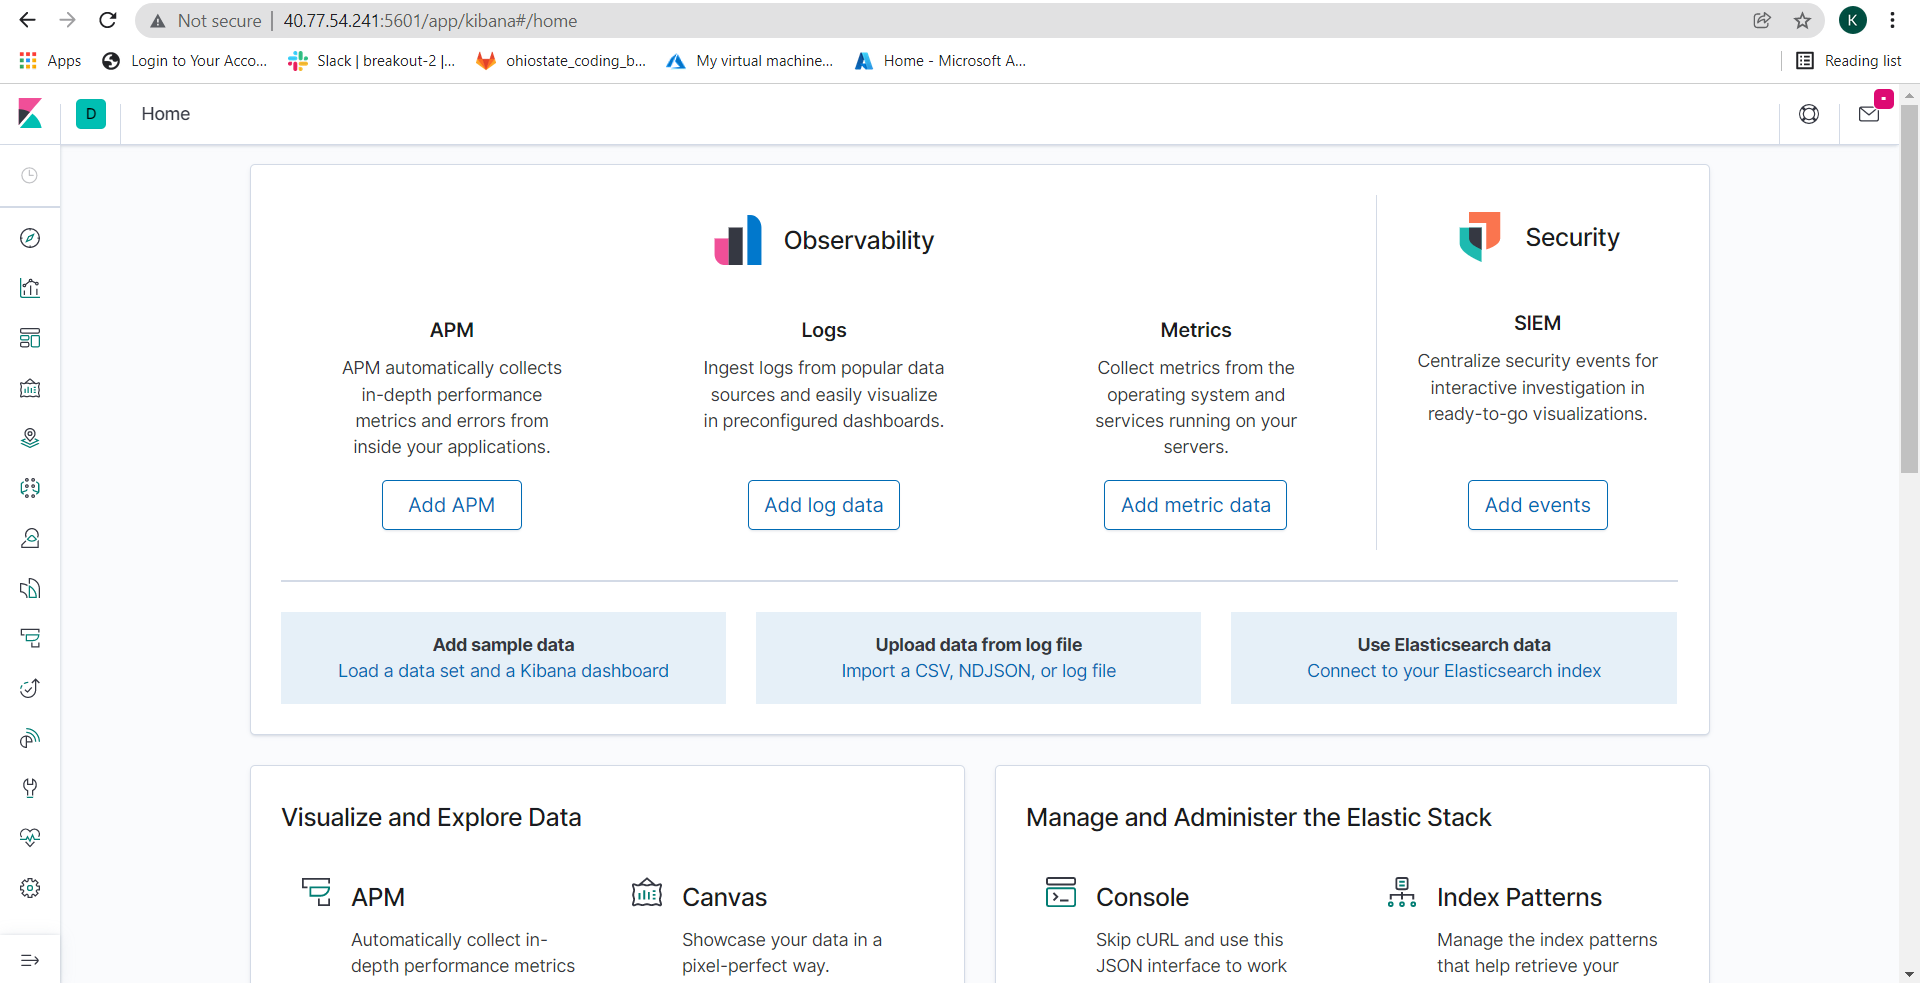Screen dimensions: 1920x983
Task: Click Add events under SIEM
Action: coord(1538,505)
